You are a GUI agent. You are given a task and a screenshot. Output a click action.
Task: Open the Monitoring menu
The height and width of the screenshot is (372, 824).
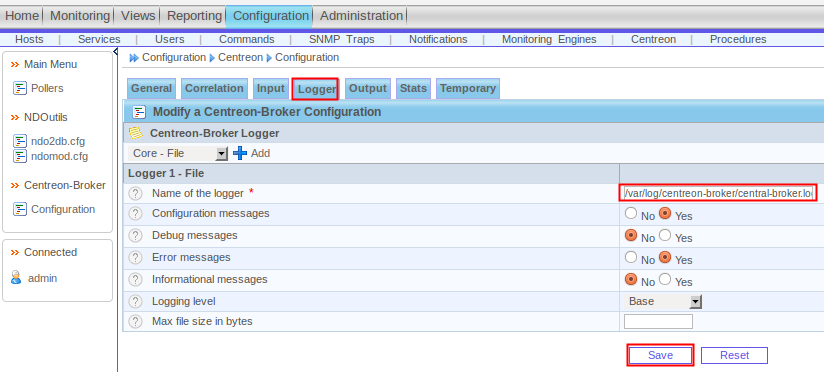coord(80,16)
